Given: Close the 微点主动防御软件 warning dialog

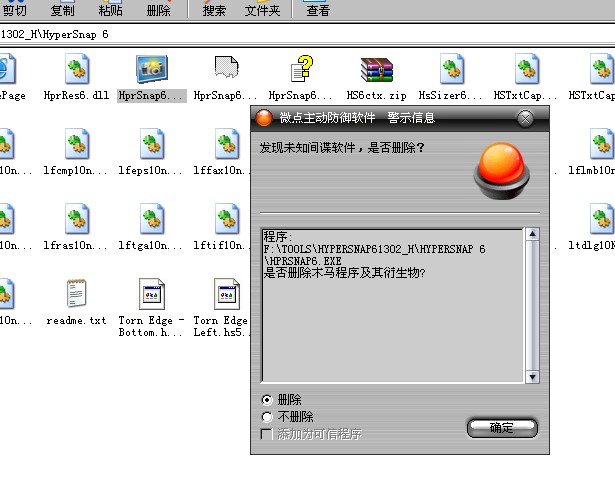Looking at the screenshot, I should pyautogui.click(x=525, y=118).
